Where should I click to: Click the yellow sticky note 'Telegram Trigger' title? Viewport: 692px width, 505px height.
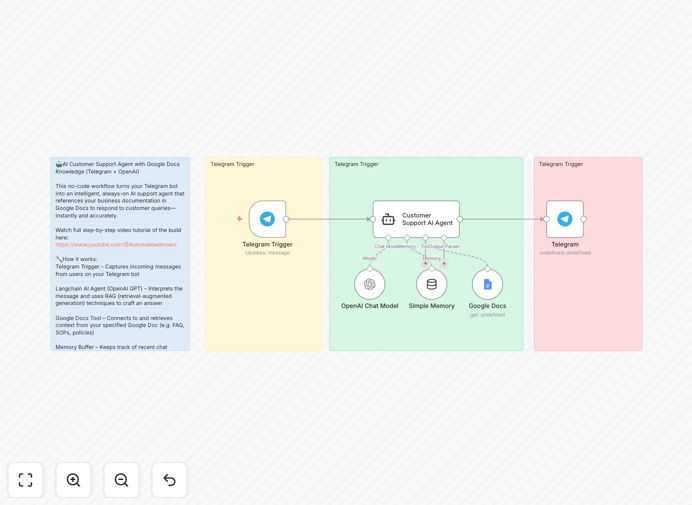[232, 164]
